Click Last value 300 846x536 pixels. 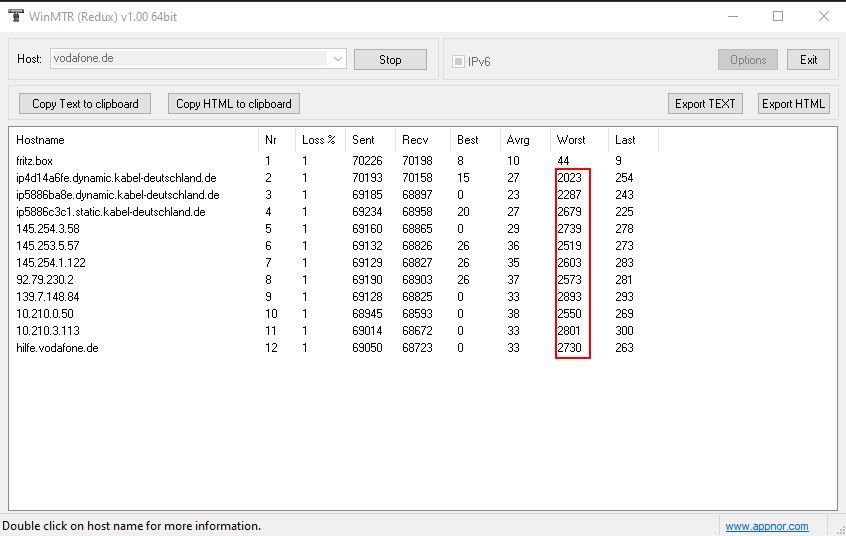(x=624, y=331)
